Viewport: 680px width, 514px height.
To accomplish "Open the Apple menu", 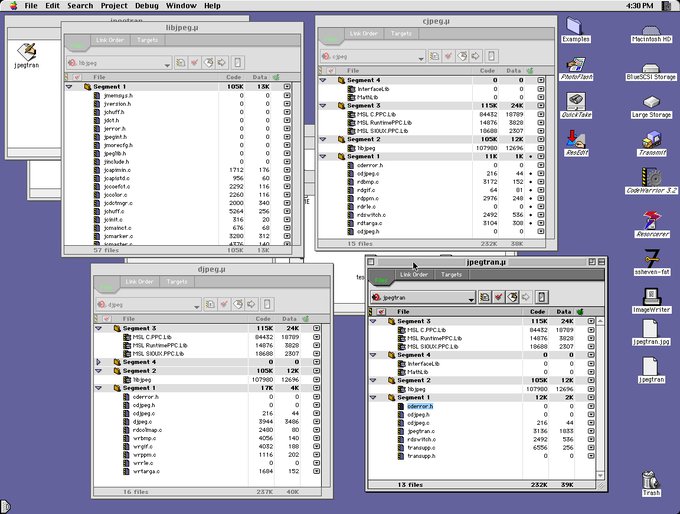I will (x=13, y=6).
